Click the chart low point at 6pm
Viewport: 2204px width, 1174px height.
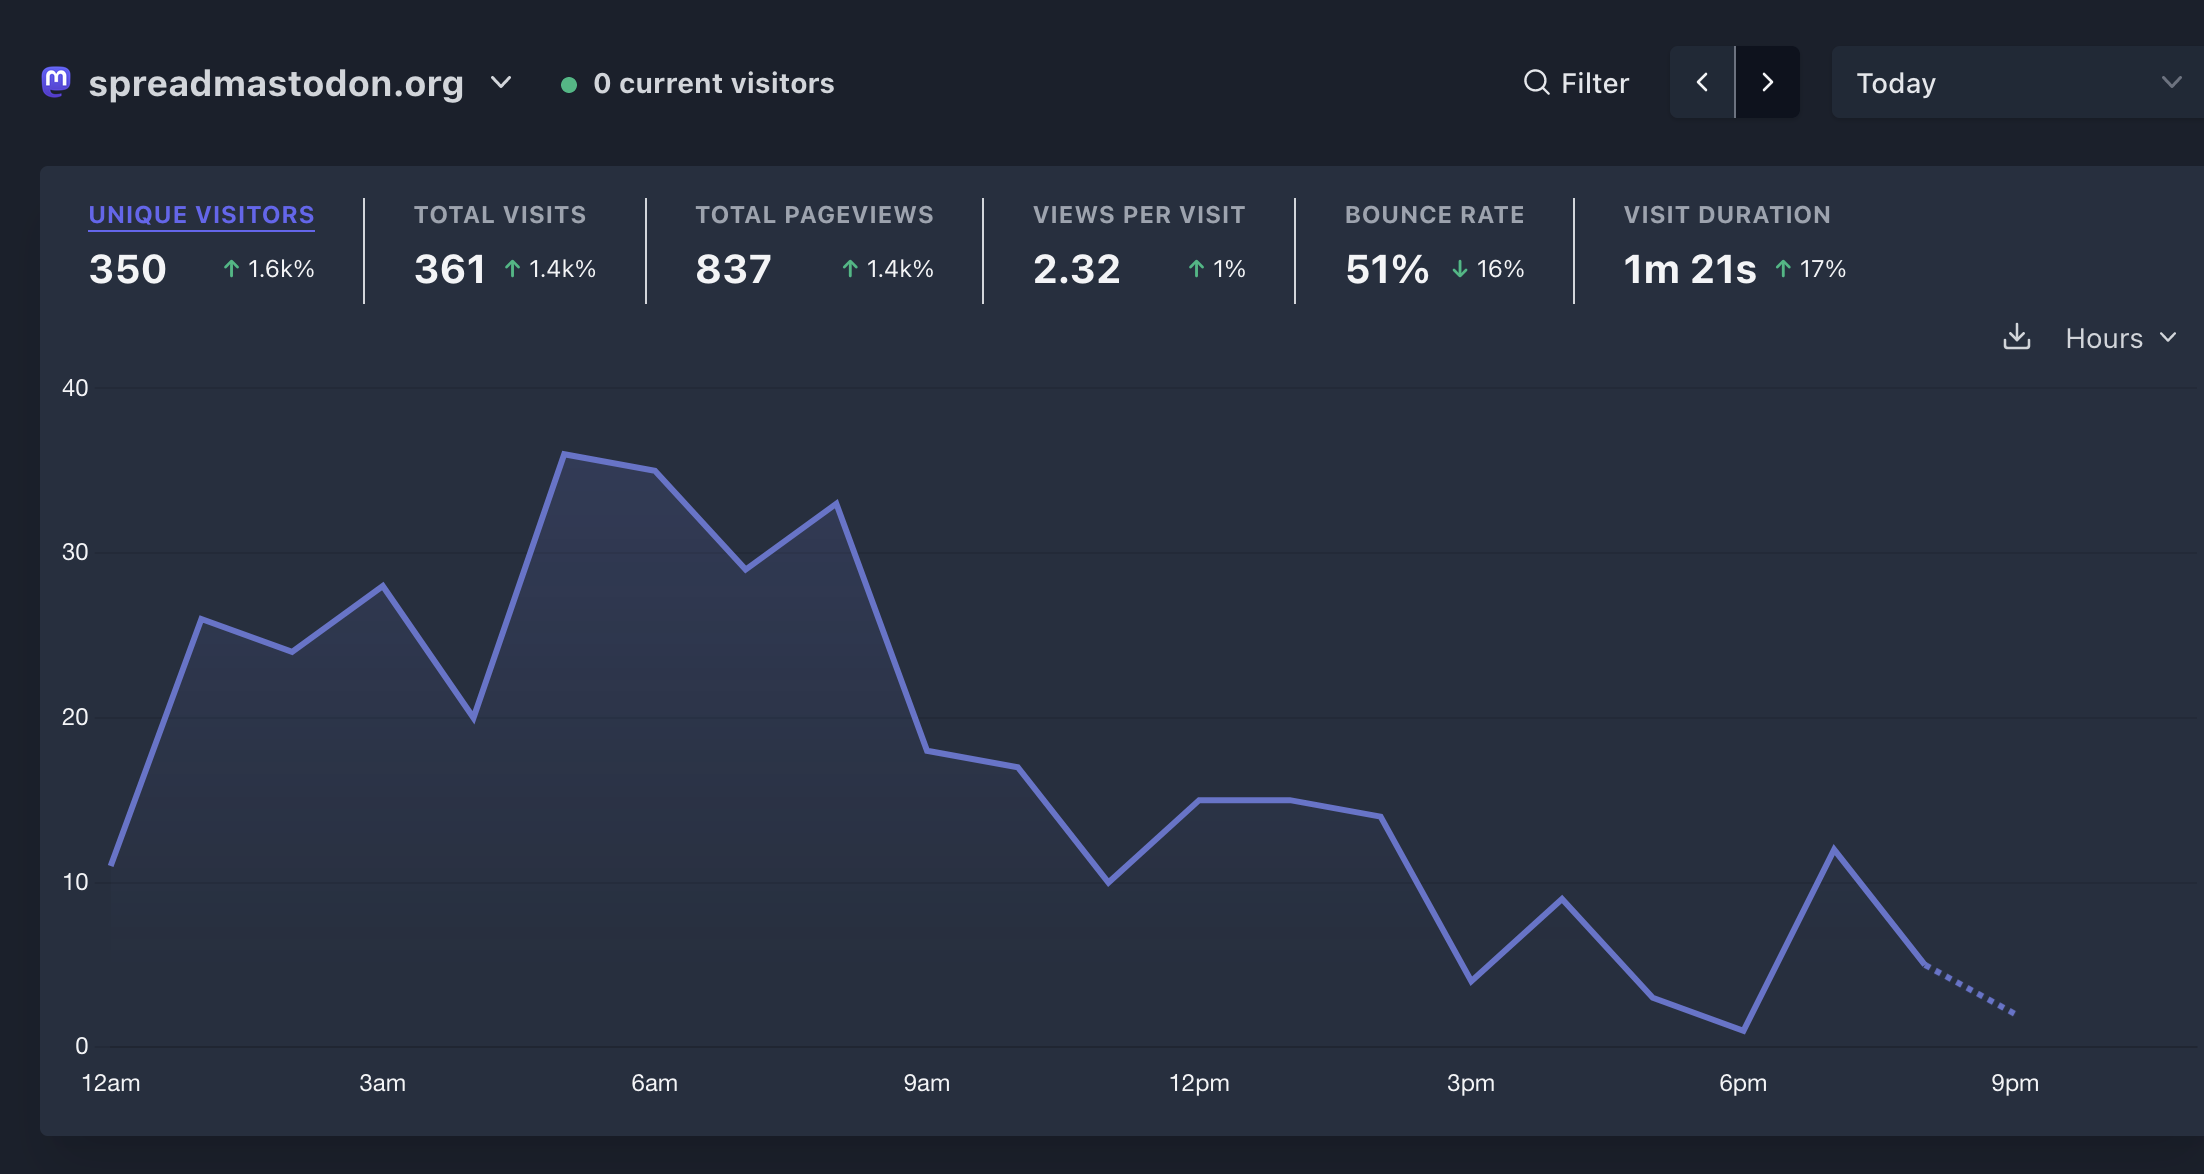pos(1743,1030)
